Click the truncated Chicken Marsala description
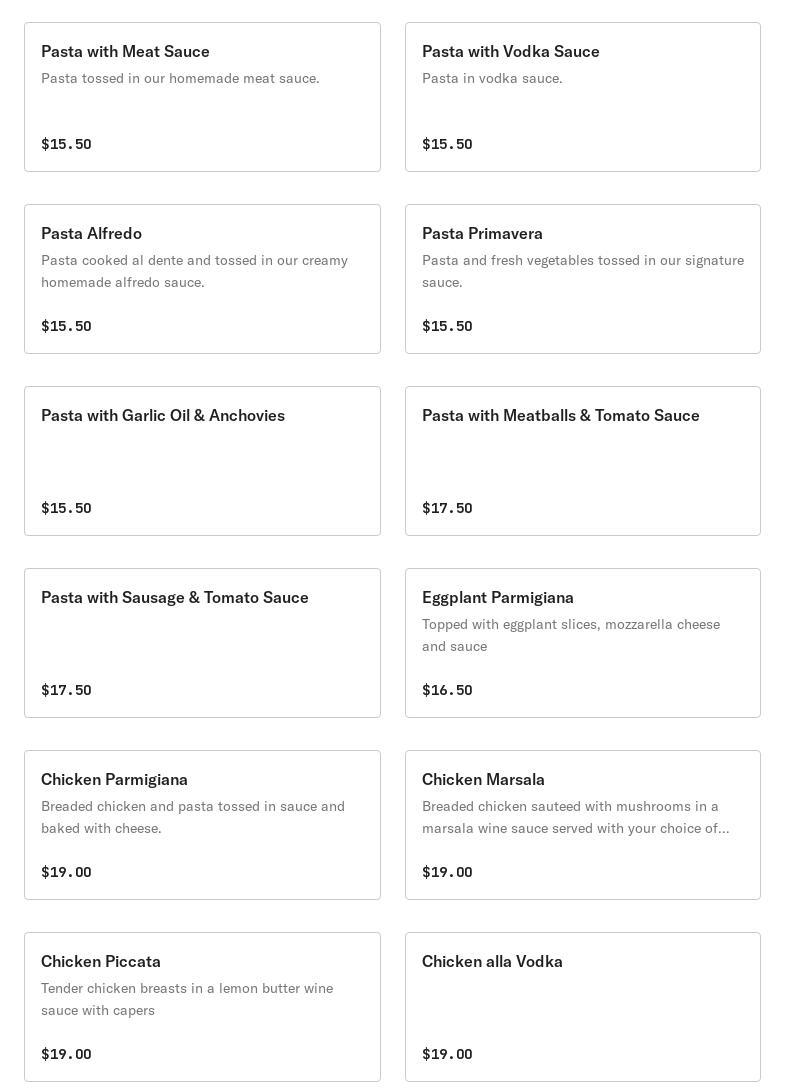Viewport: 785px width, 1088px height. 575,817
